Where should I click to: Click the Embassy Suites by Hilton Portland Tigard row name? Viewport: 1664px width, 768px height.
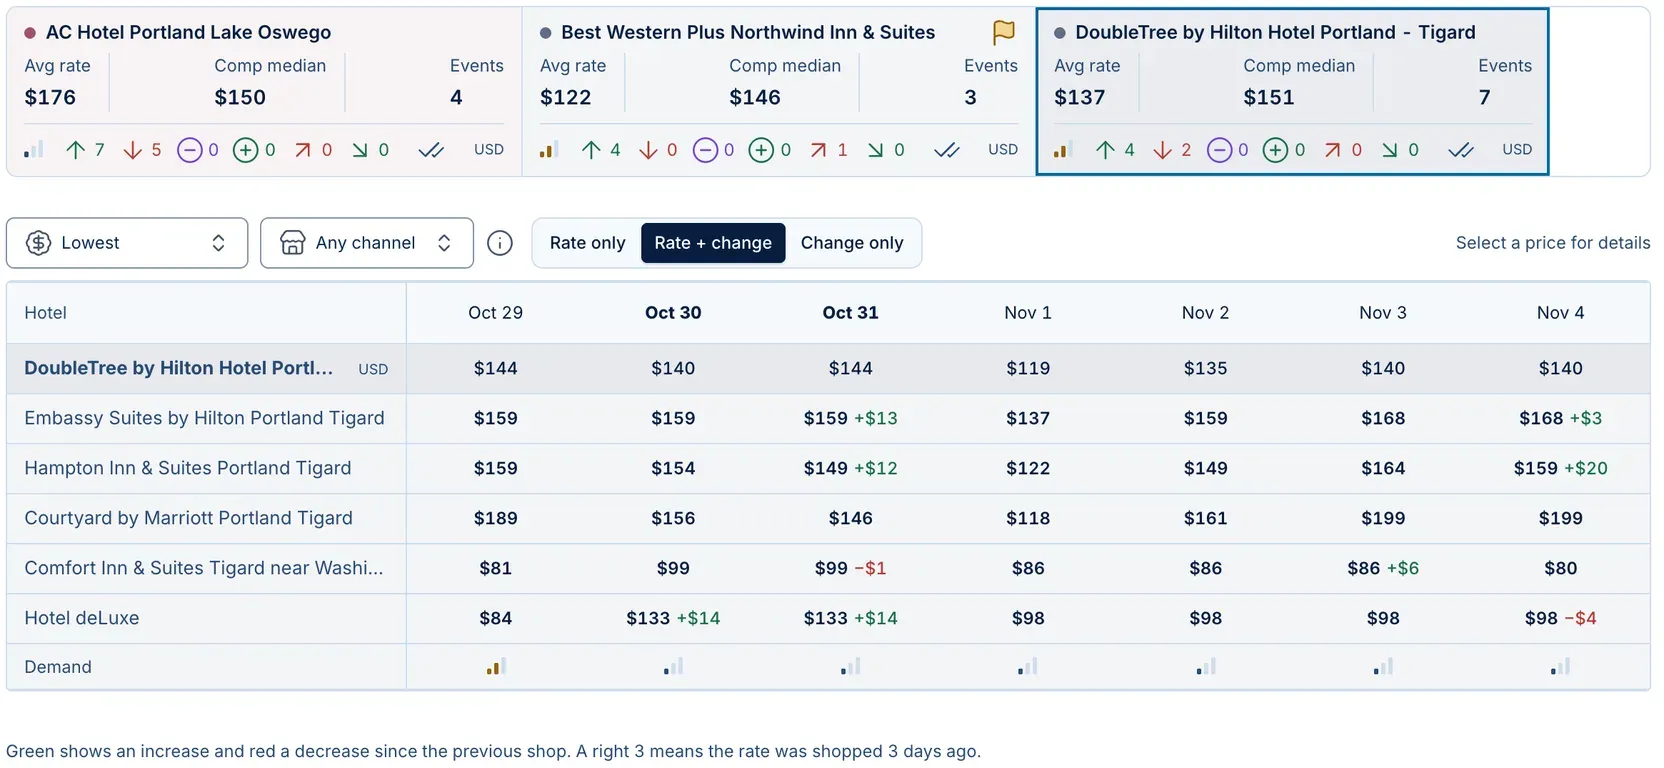pyautogui.click(x=204, y=418)
